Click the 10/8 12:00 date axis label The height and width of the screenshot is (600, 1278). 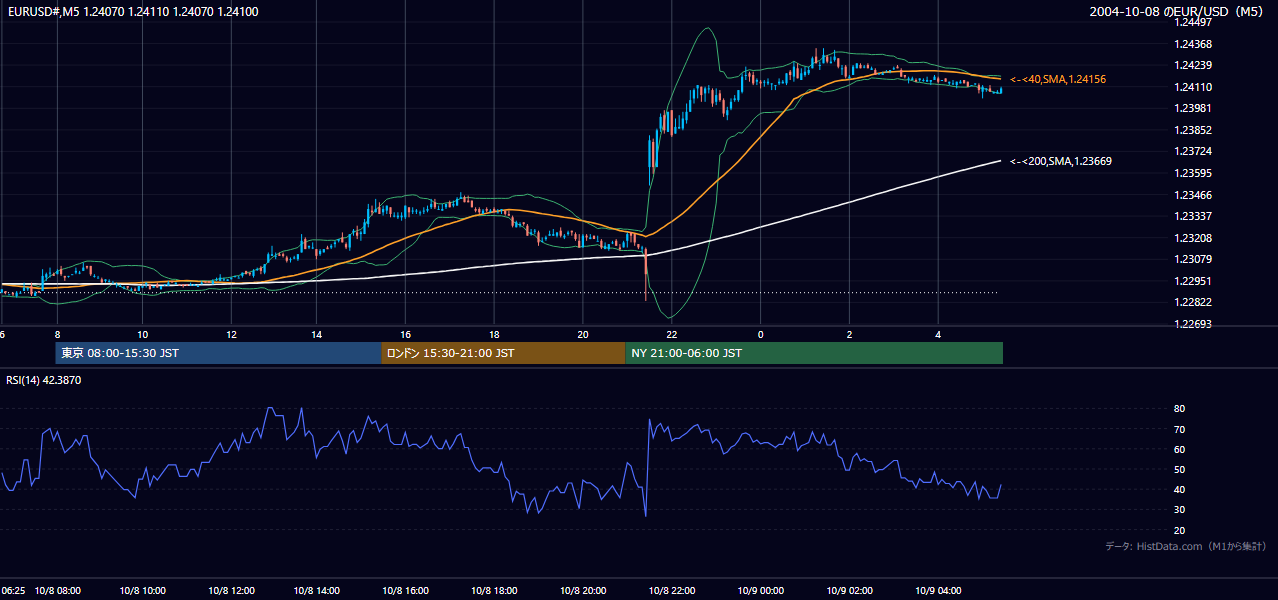tap(232, 591)
